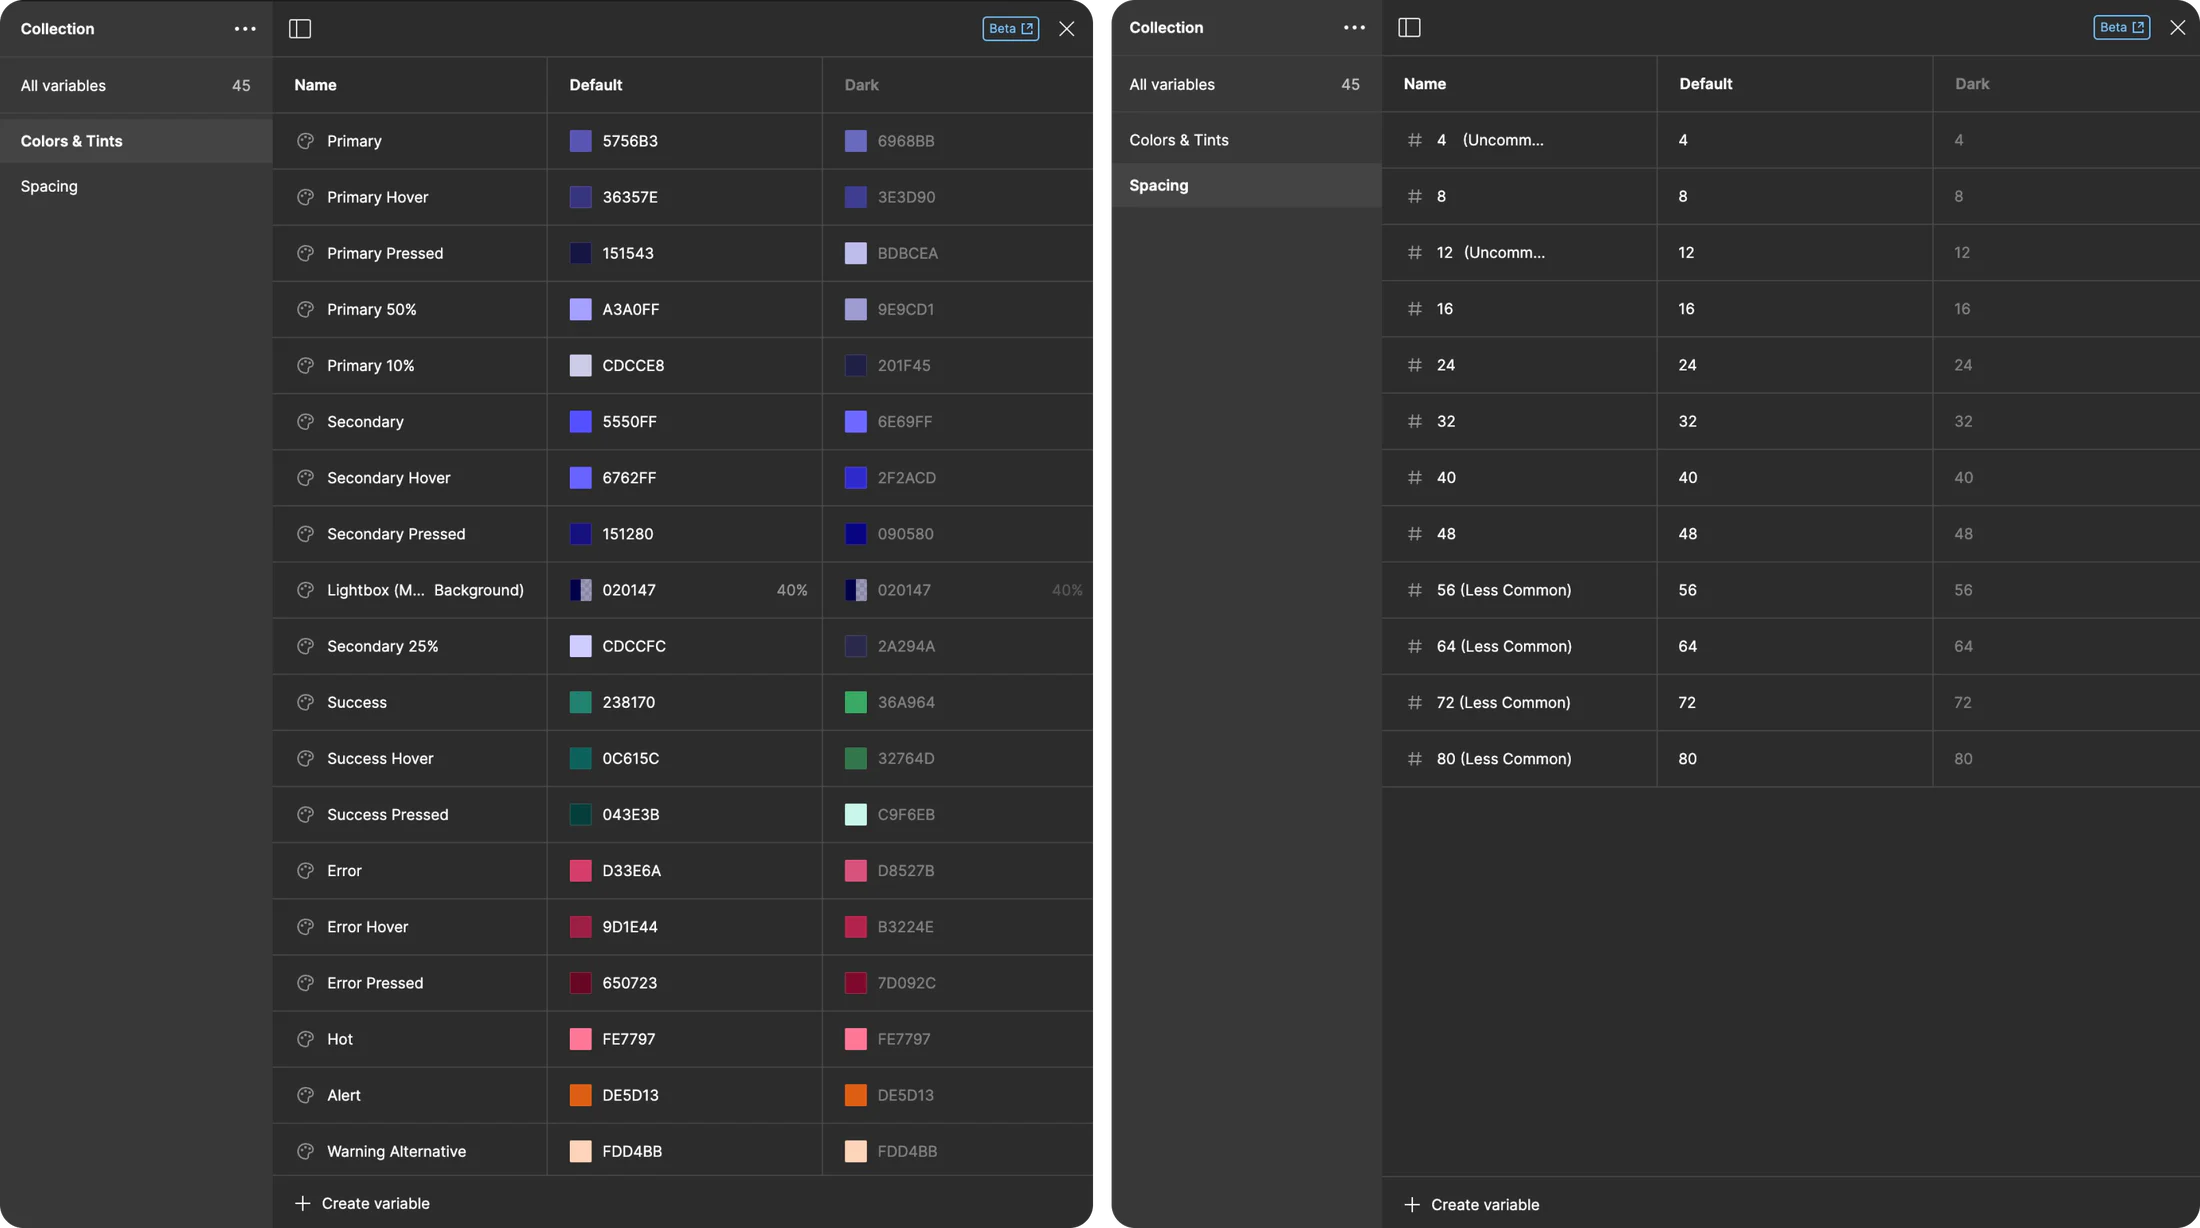This screenshot has height=1228, width=2200.
Task: Open the right panel's collection options ellipsis menu
Action: tap(1354, 28)
